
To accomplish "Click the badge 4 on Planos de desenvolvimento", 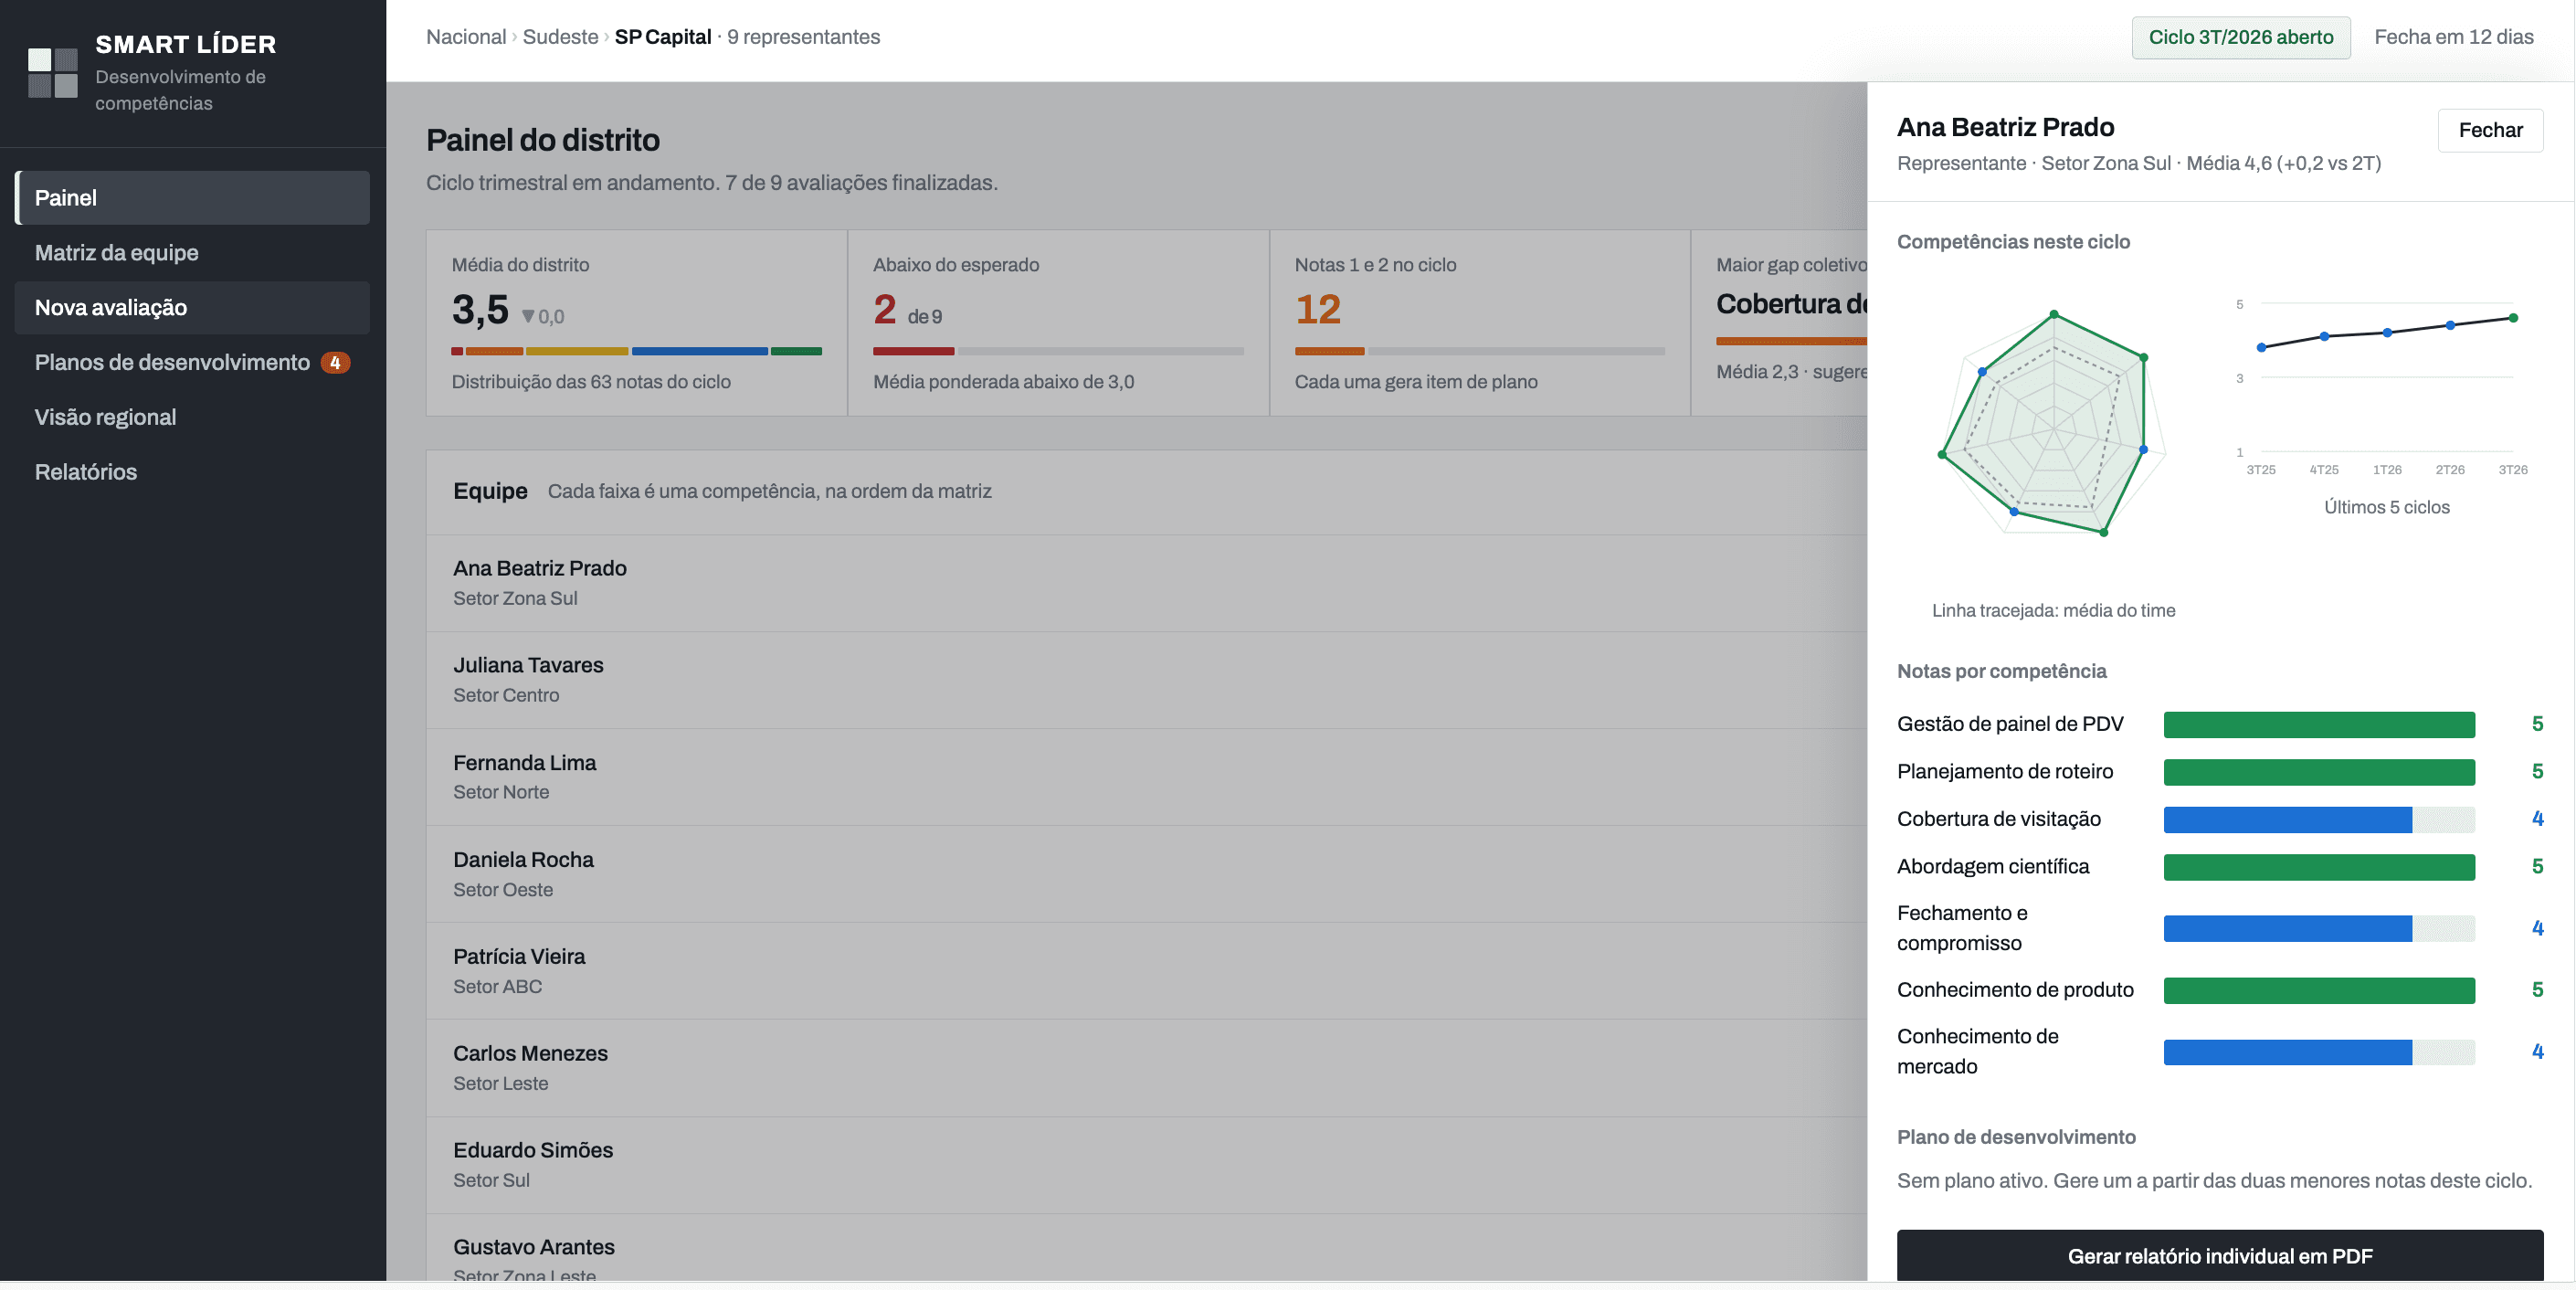I will click(x=335, y=363).
